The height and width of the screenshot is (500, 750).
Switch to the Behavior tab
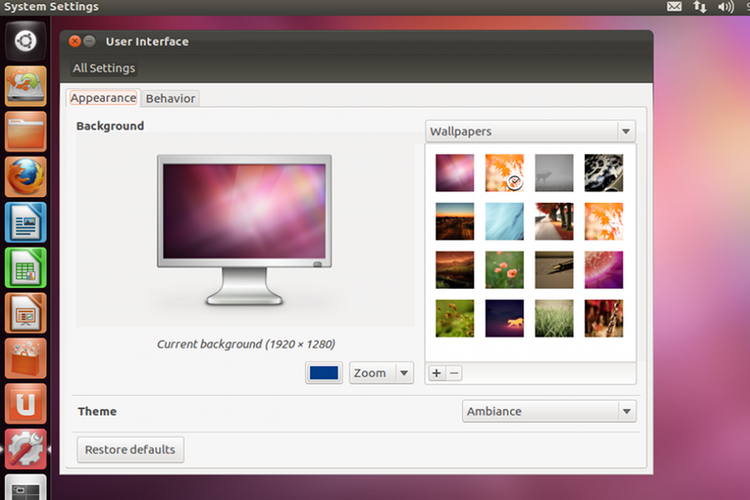(171, 98)
